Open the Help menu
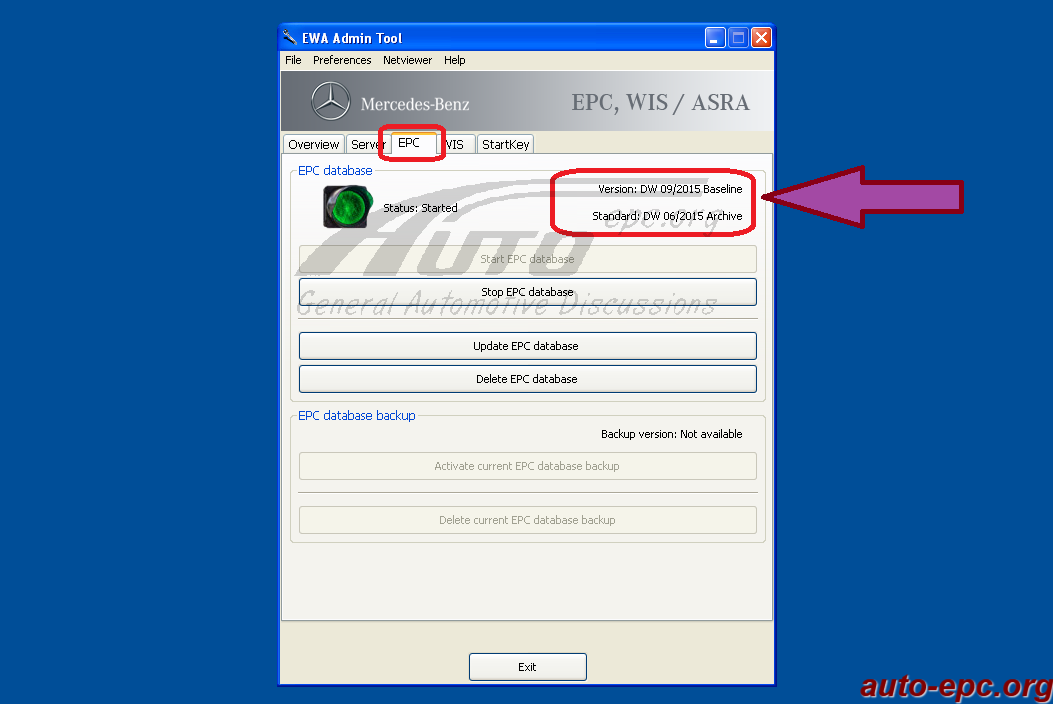 [x=454, y=60]
